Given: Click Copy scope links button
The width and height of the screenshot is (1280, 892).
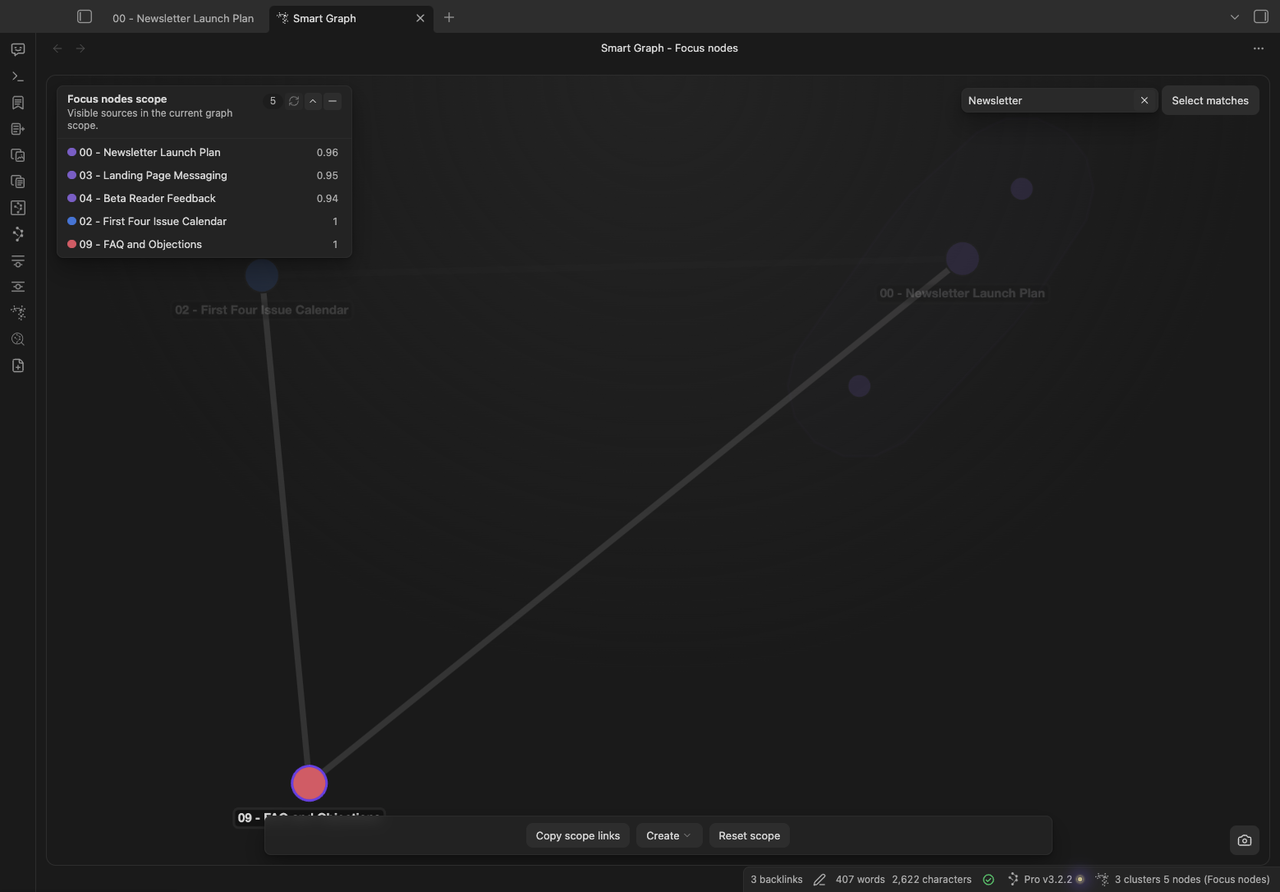Looking at the screenshot, I should 578,836.
